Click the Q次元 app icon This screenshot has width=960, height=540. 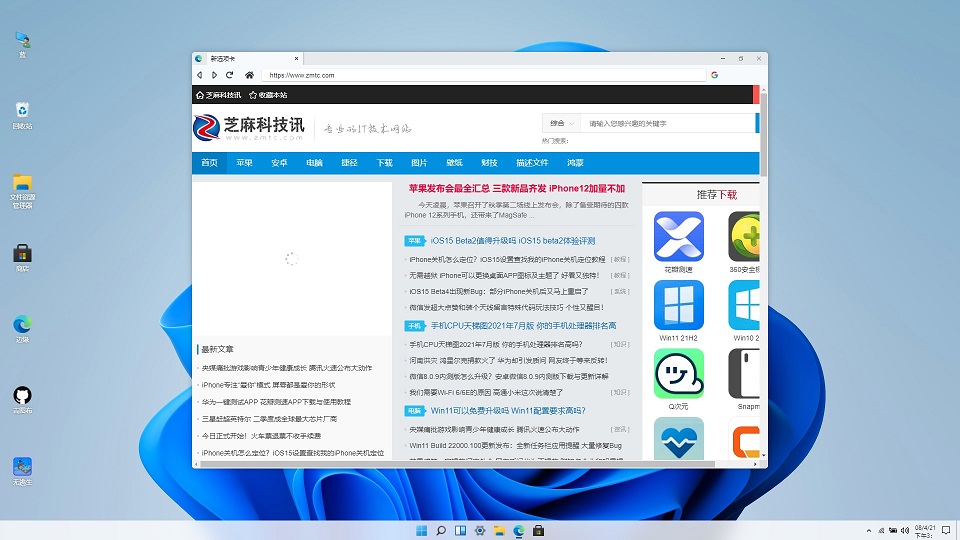[x=678, y=373]
